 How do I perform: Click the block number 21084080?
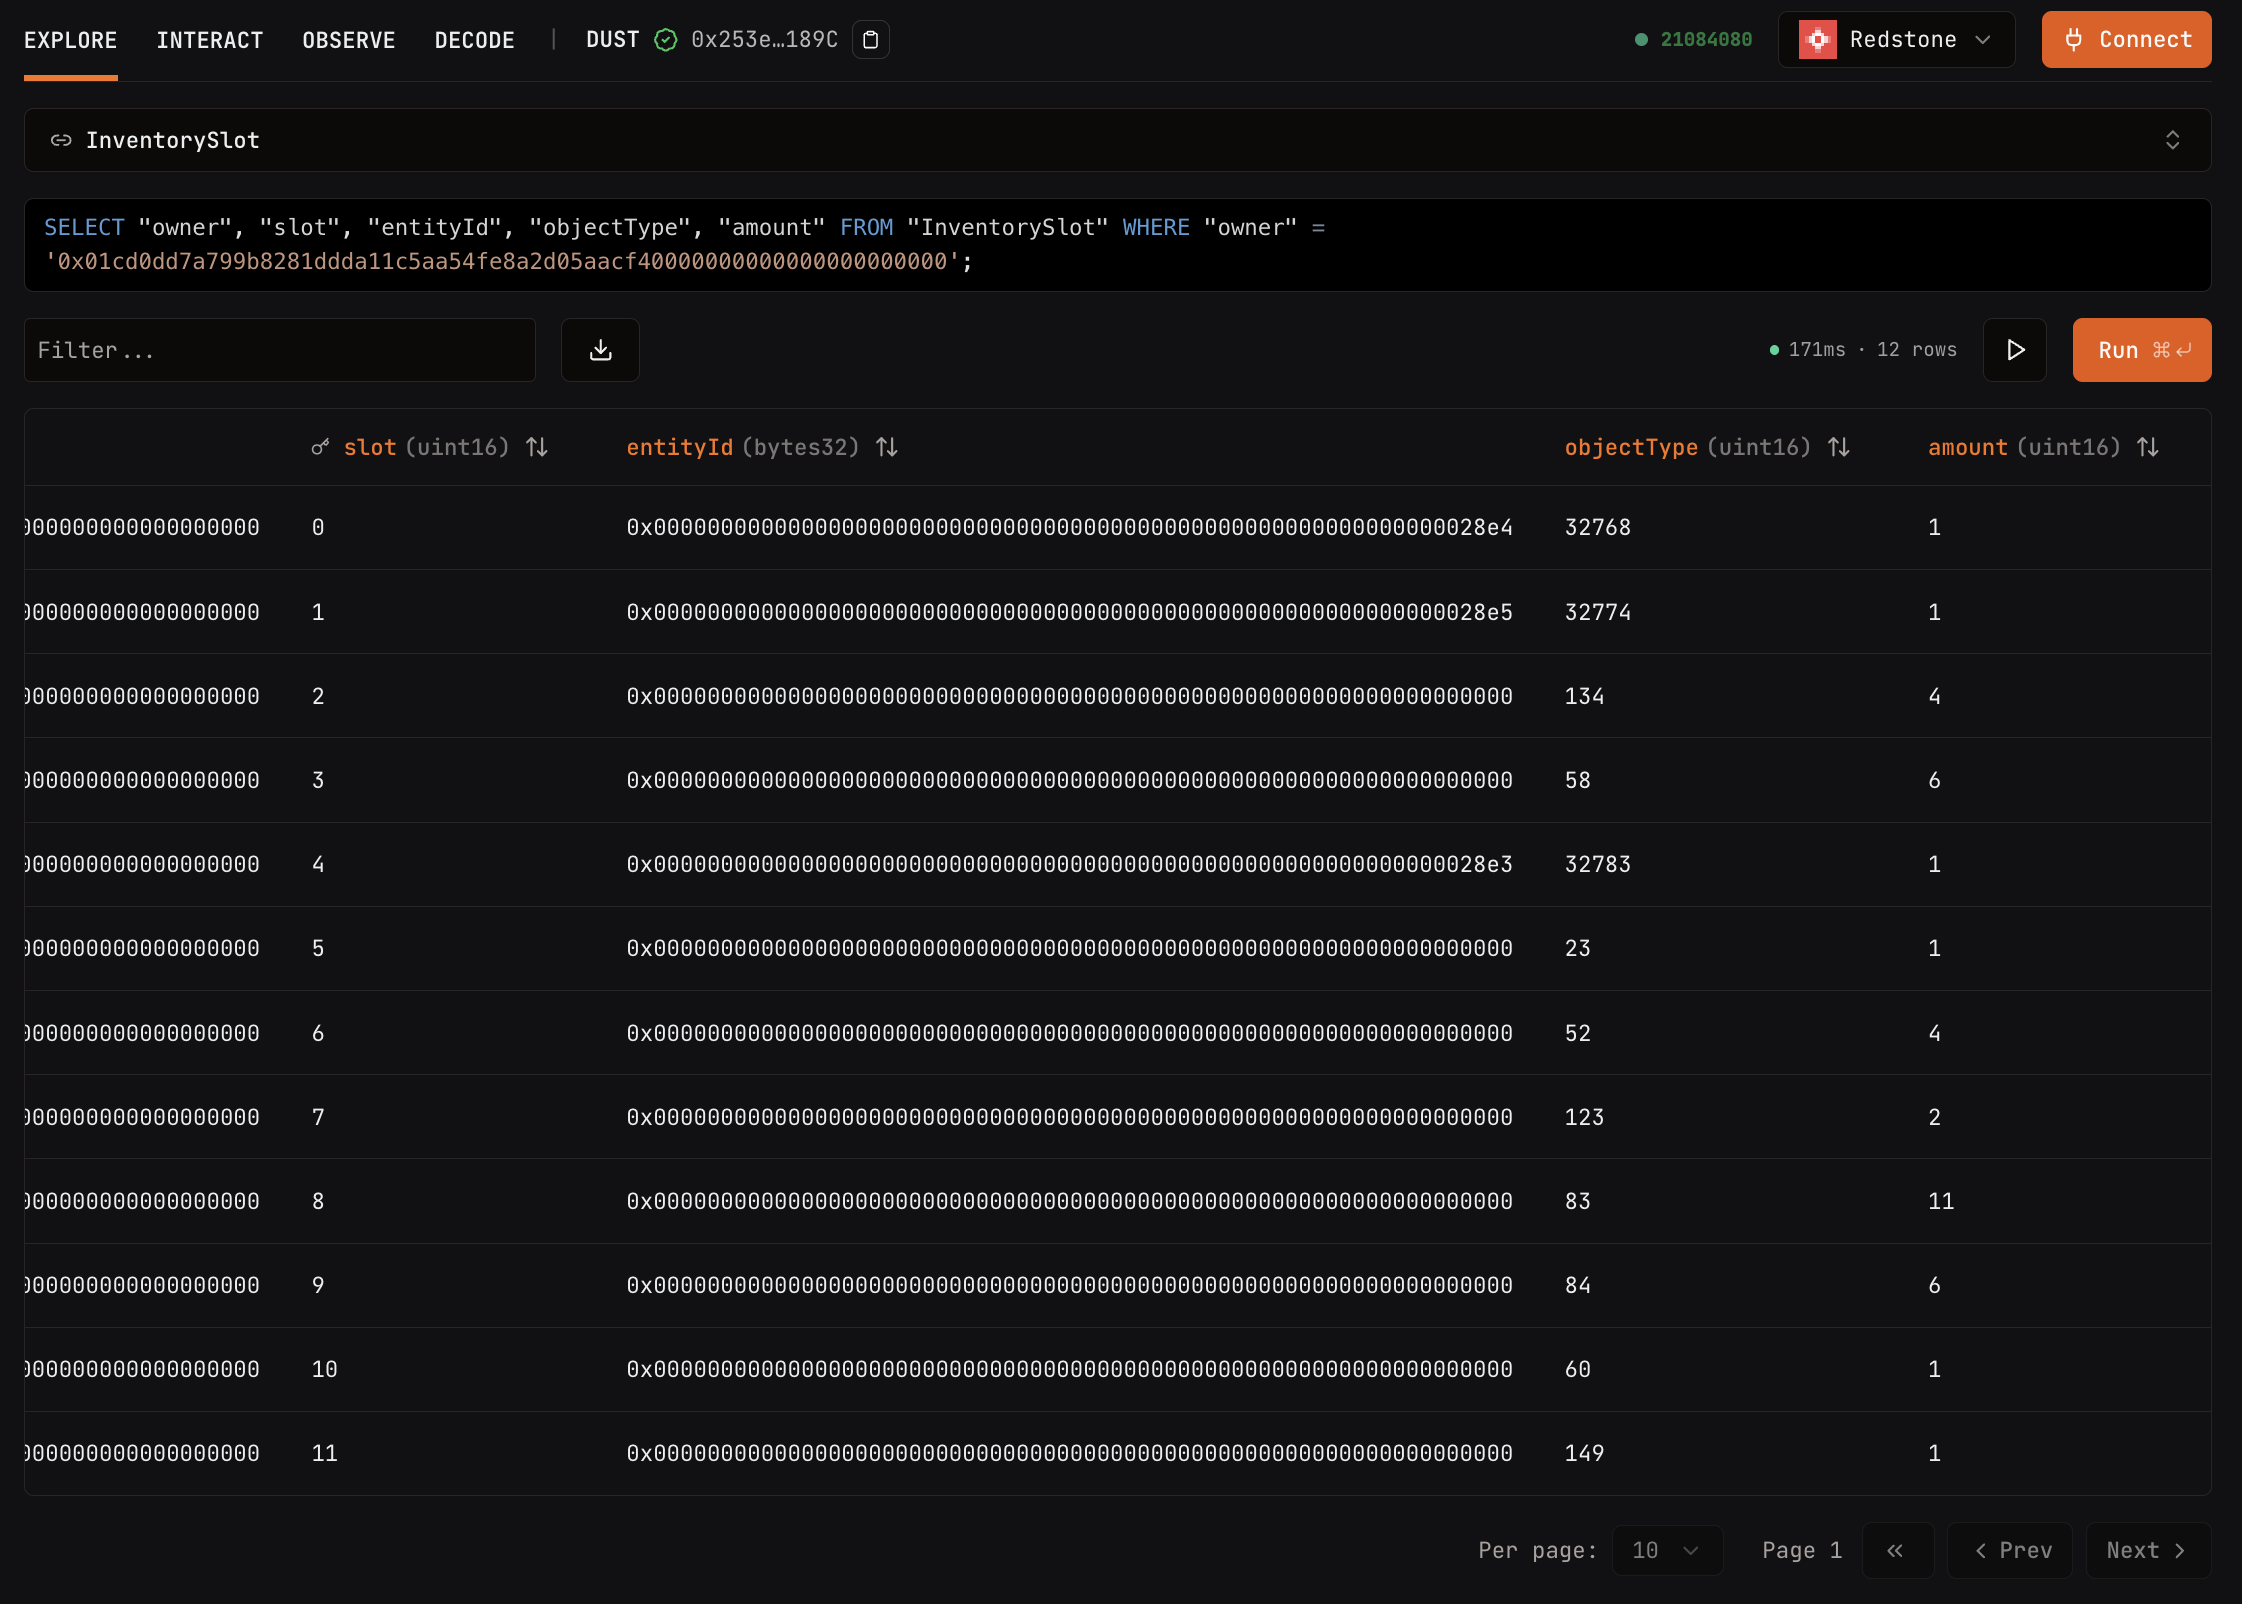[x=1706, y=40]
